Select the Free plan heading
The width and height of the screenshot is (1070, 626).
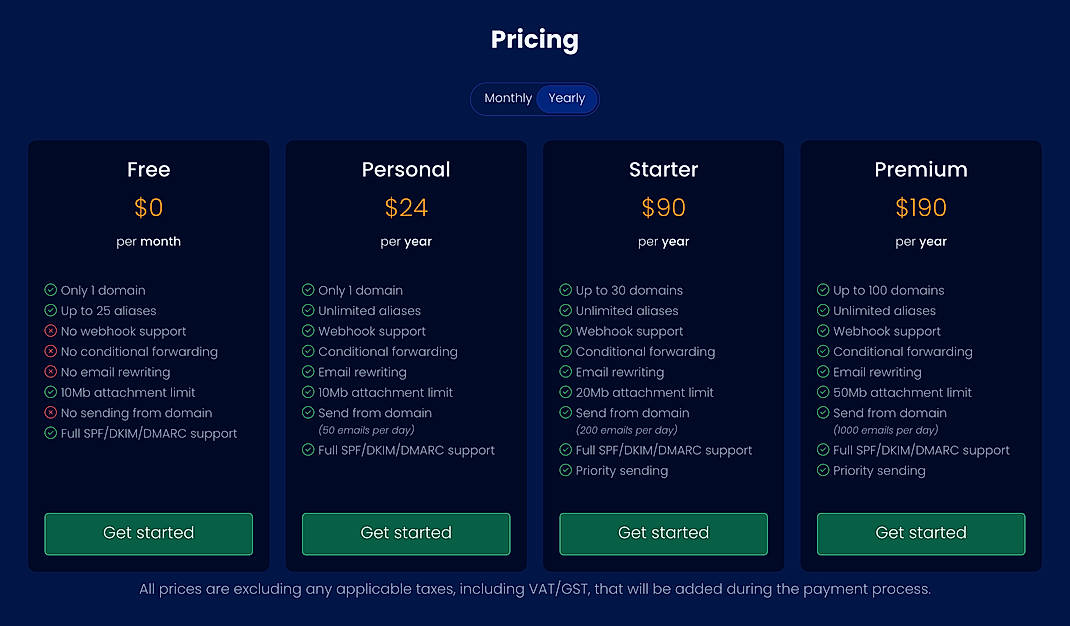point(148,169)
